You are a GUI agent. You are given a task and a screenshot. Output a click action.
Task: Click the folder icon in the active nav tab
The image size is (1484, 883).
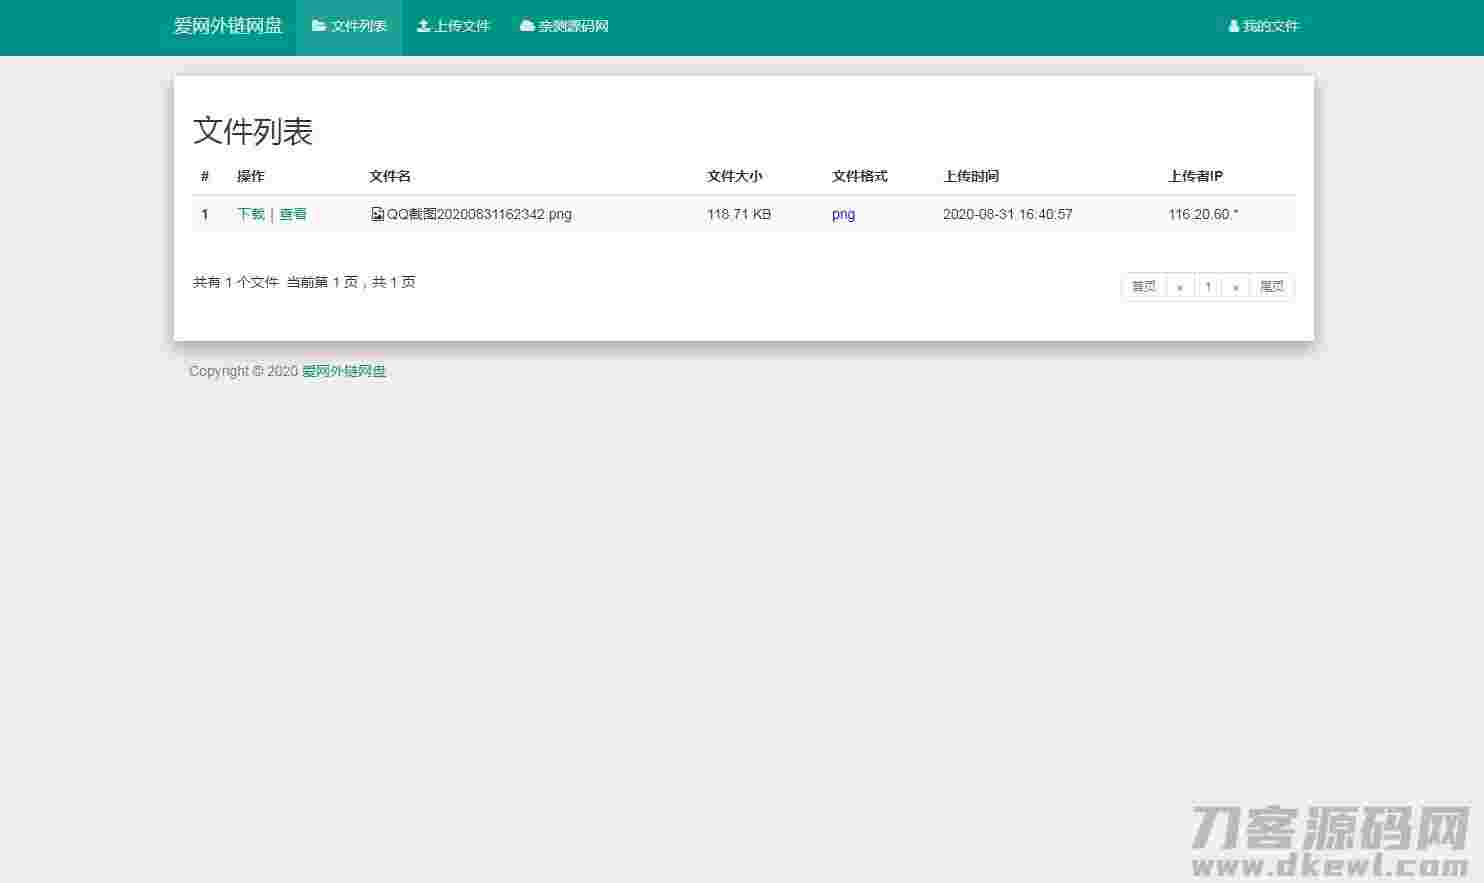pyautogui.click(x=319, y=26)
